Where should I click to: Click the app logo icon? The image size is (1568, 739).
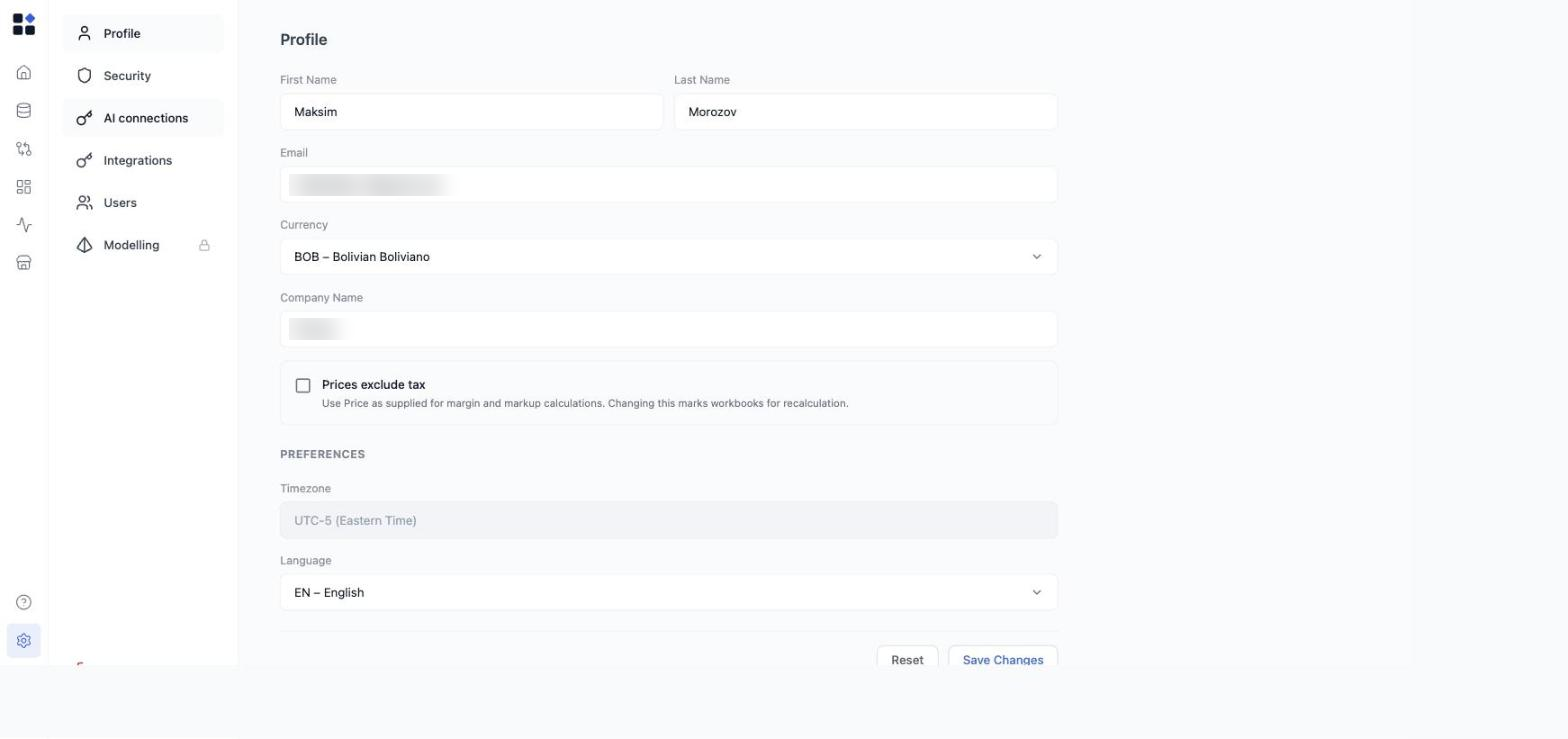pyautogui.click(x=24, y=24)
